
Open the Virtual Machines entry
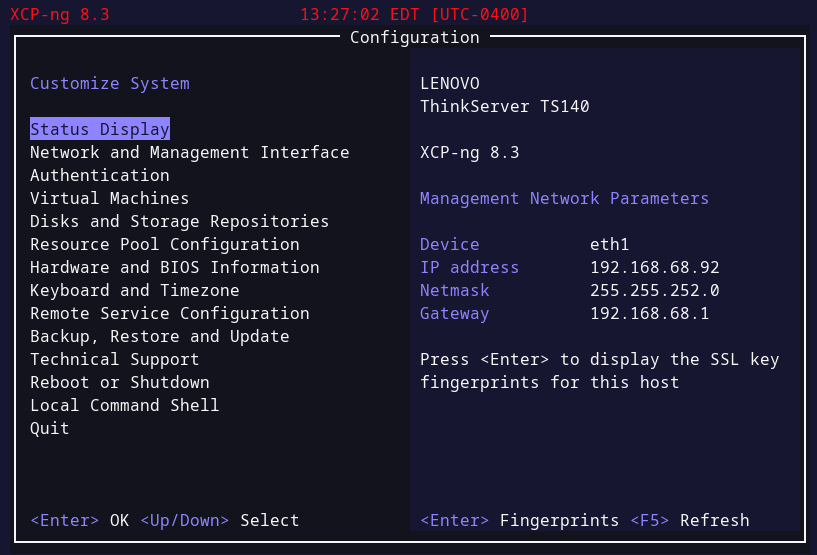pyautogui.click(x=109, y=198)
